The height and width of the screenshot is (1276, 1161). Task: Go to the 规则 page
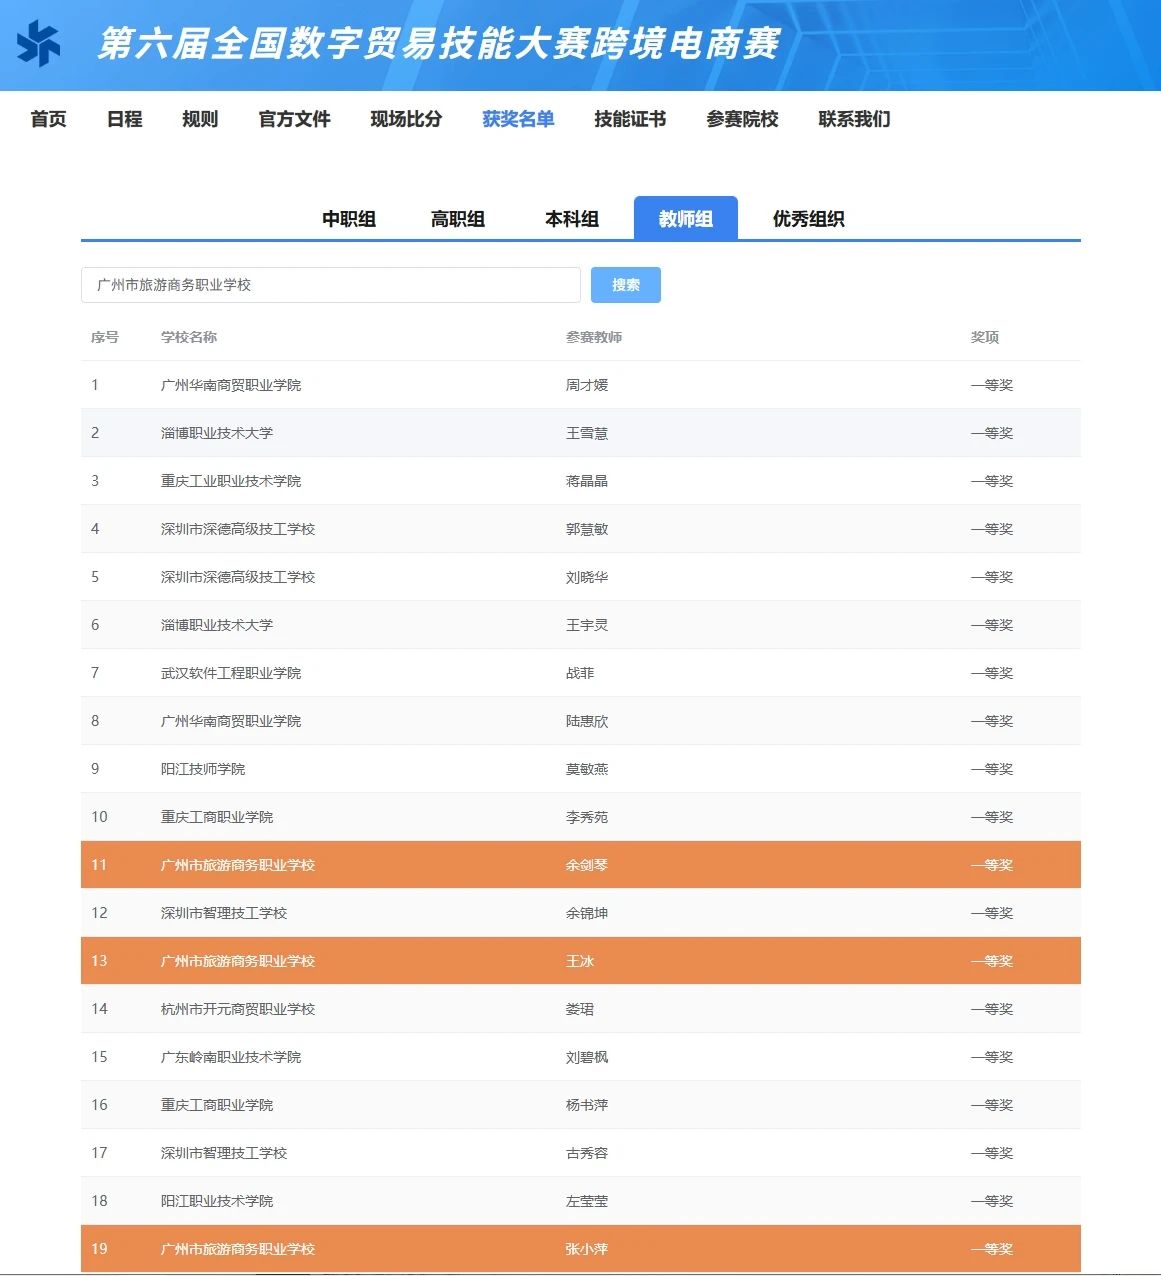click(200, 119)
